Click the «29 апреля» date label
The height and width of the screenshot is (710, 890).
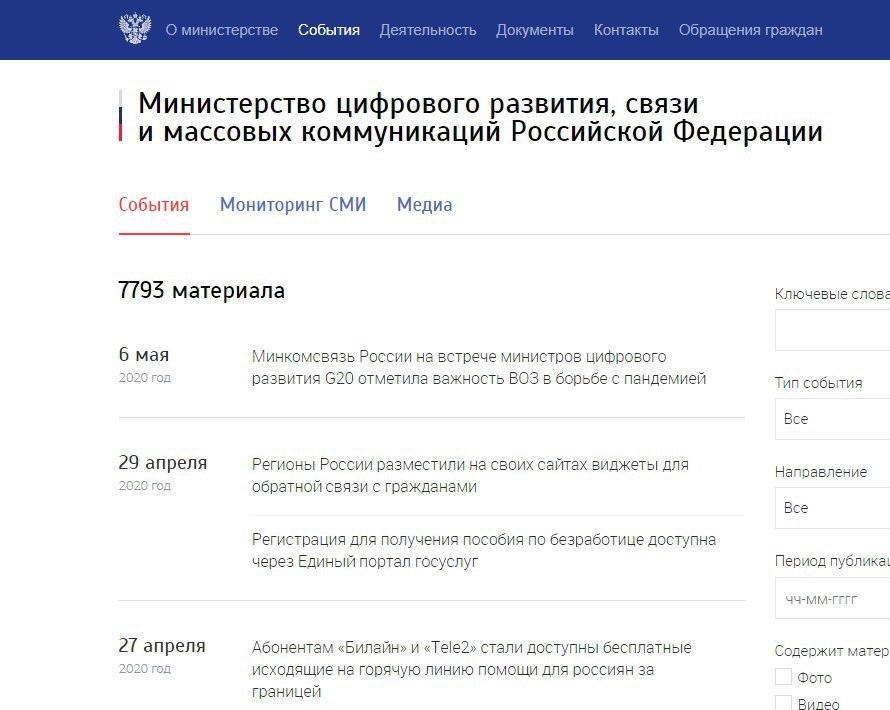pyautogui.click(x=163, y=463)
